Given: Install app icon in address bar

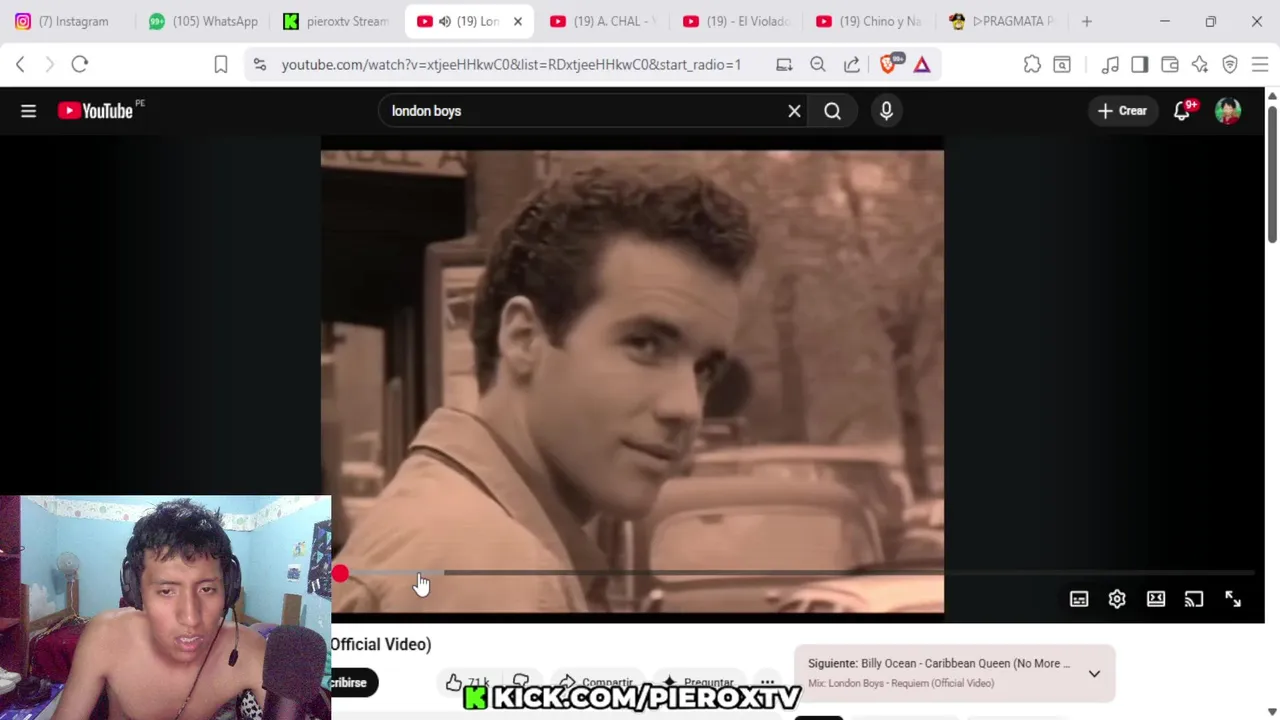Looking at the screenshot, I should 784,65.
